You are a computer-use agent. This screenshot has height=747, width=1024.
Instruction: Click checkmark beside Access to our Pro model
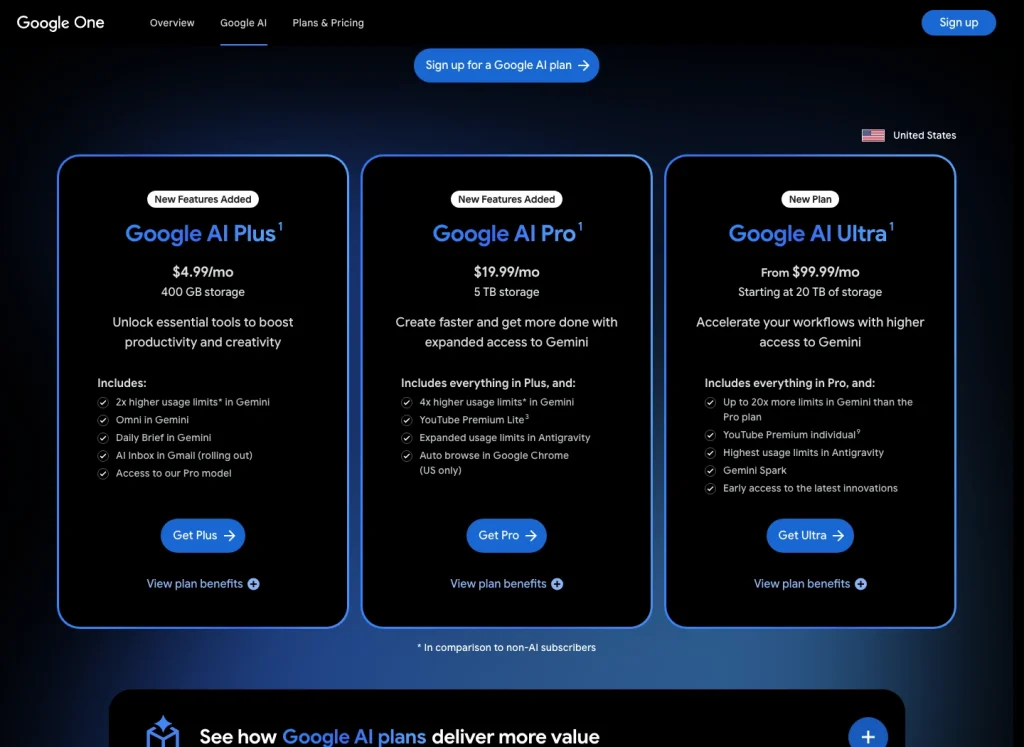(x=103, y=473)
